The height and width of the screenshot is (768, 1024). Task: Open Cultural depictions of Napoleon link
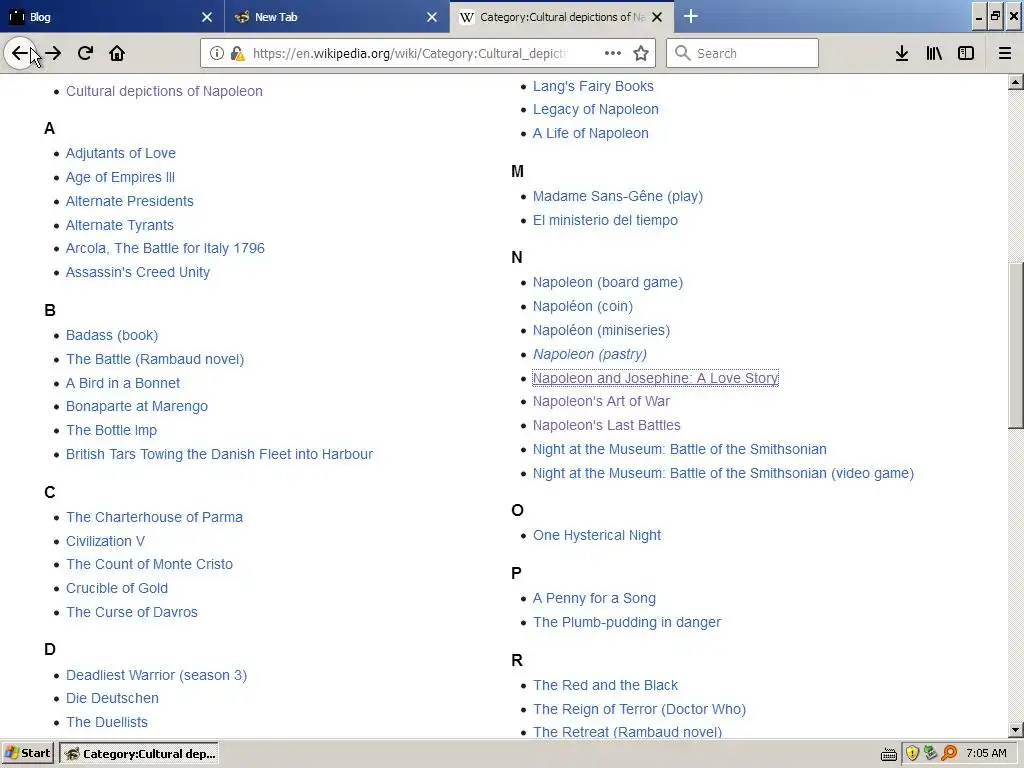pos(165,91)
